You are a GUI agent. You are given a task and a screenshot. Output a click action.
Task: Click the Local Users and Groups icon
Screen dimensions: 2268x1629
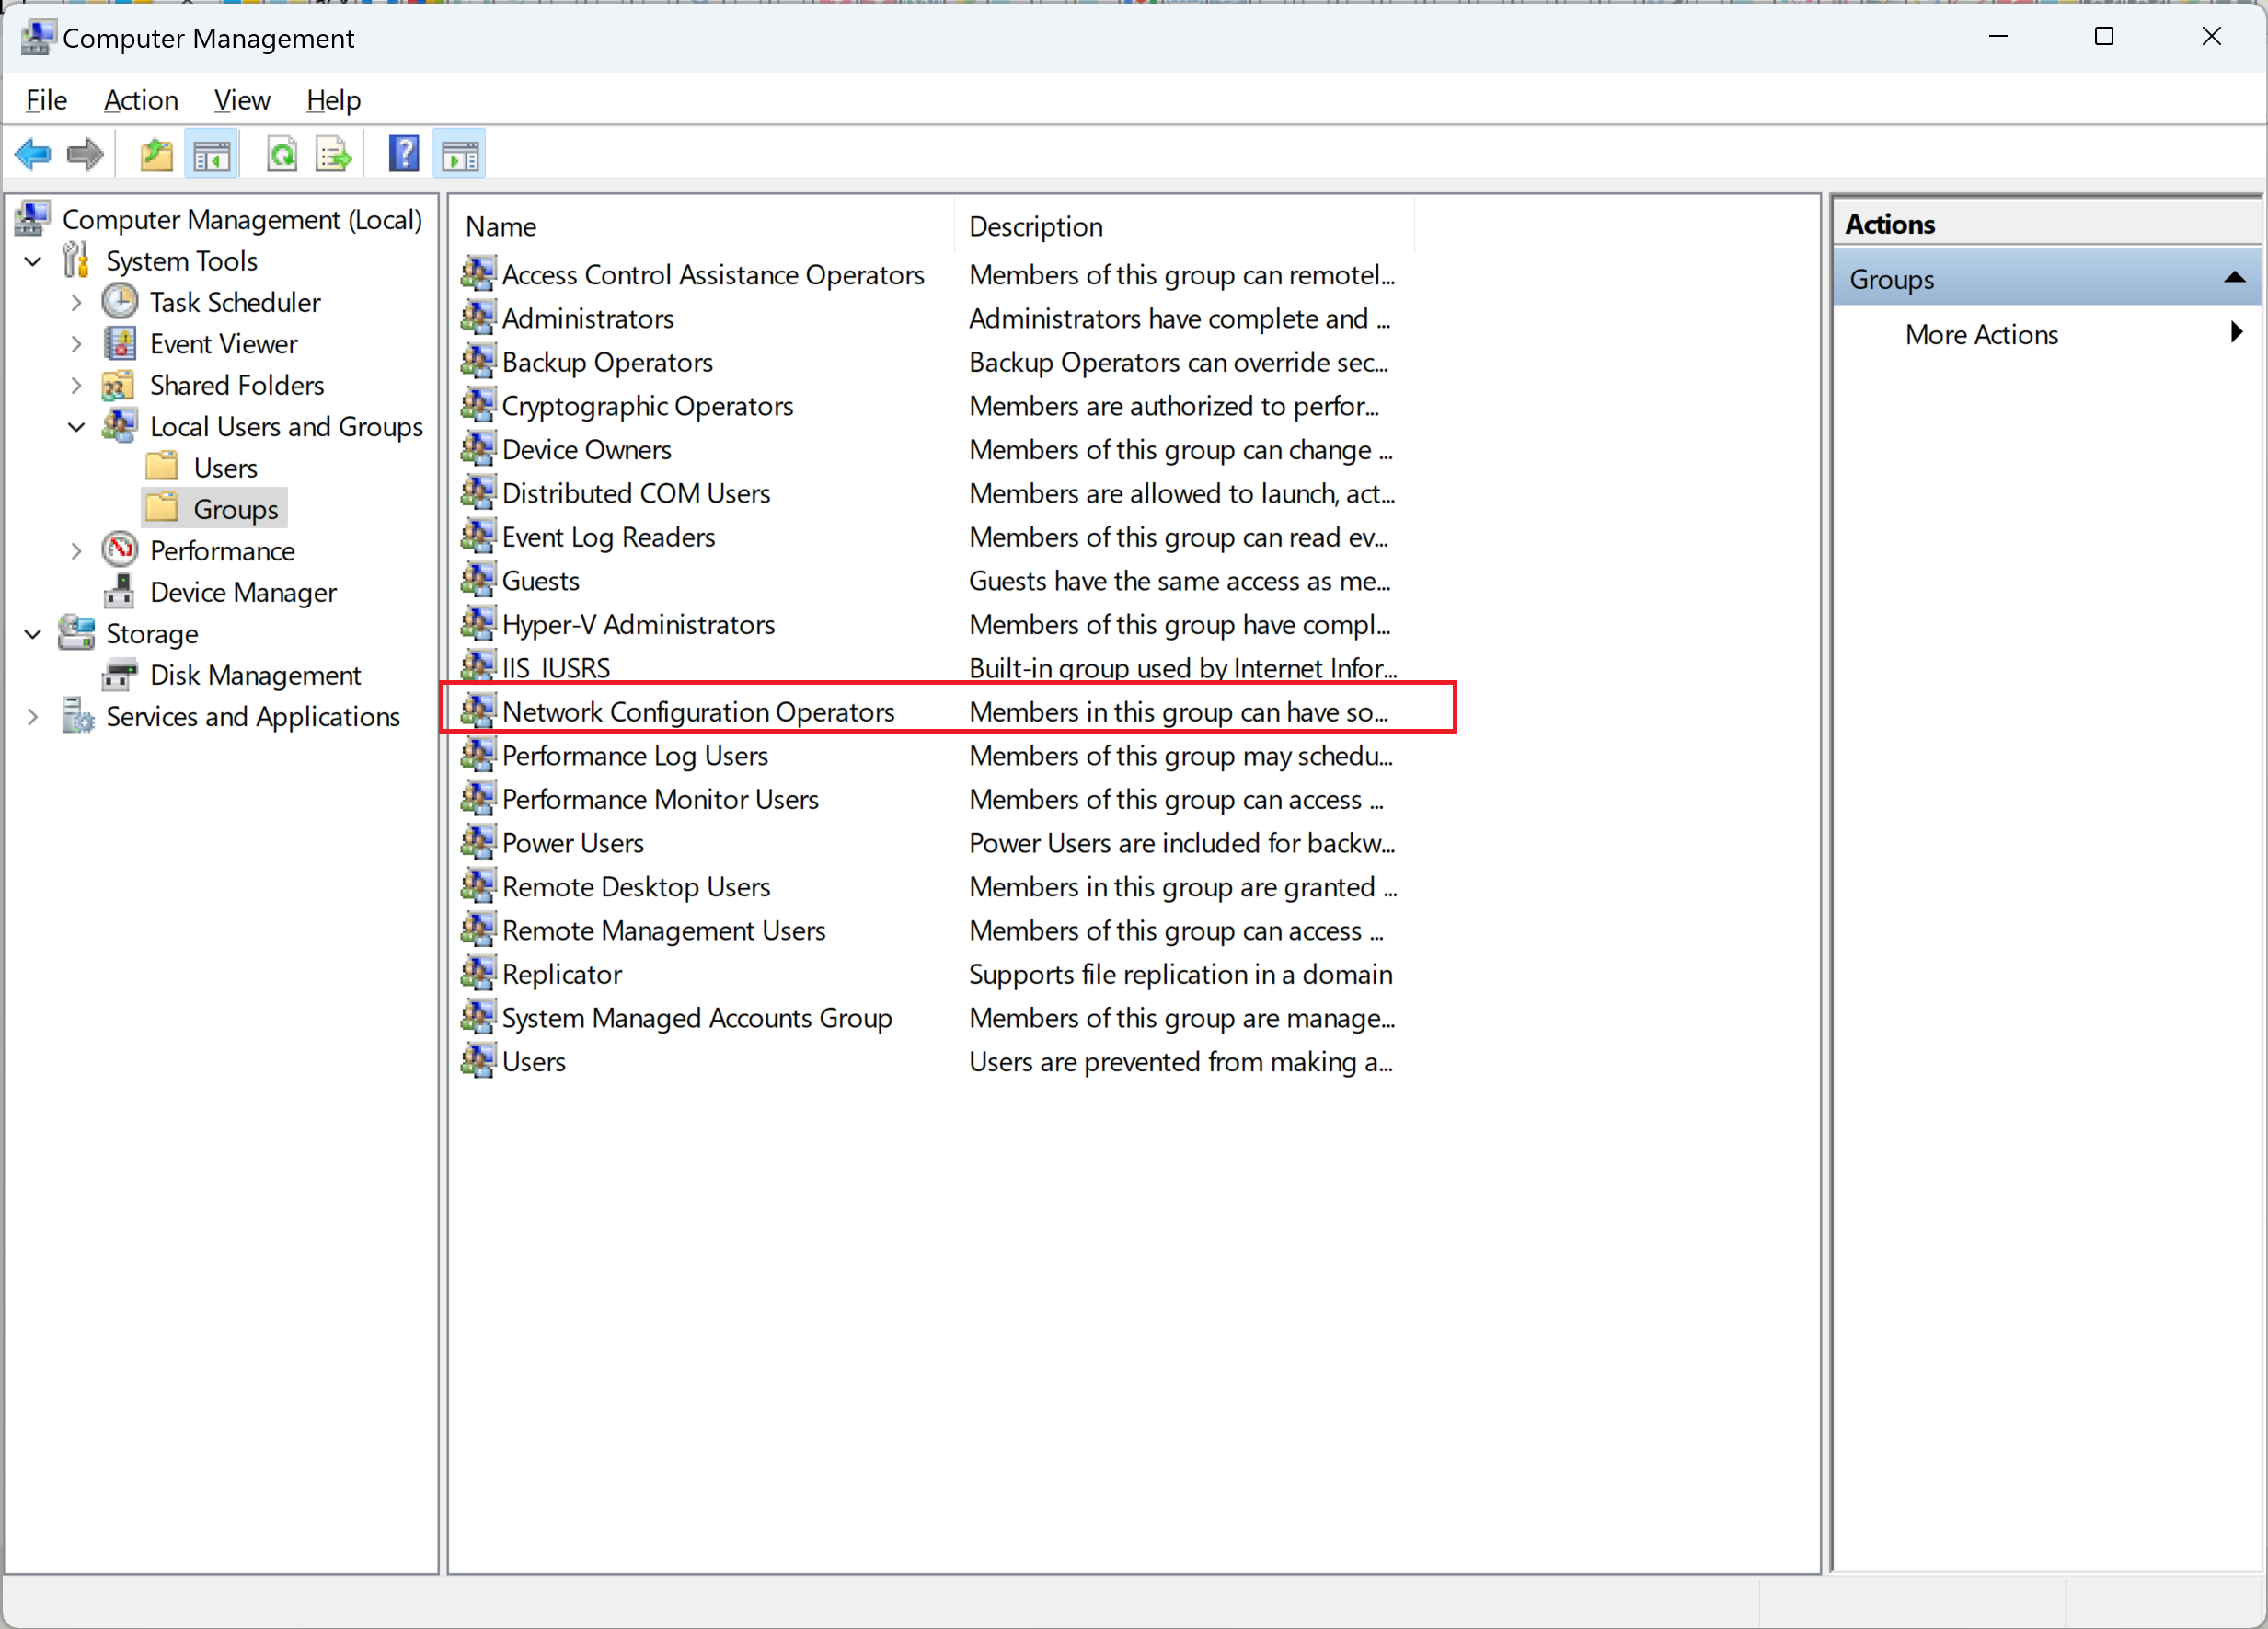pyautogui.click(x=120, y=426)
